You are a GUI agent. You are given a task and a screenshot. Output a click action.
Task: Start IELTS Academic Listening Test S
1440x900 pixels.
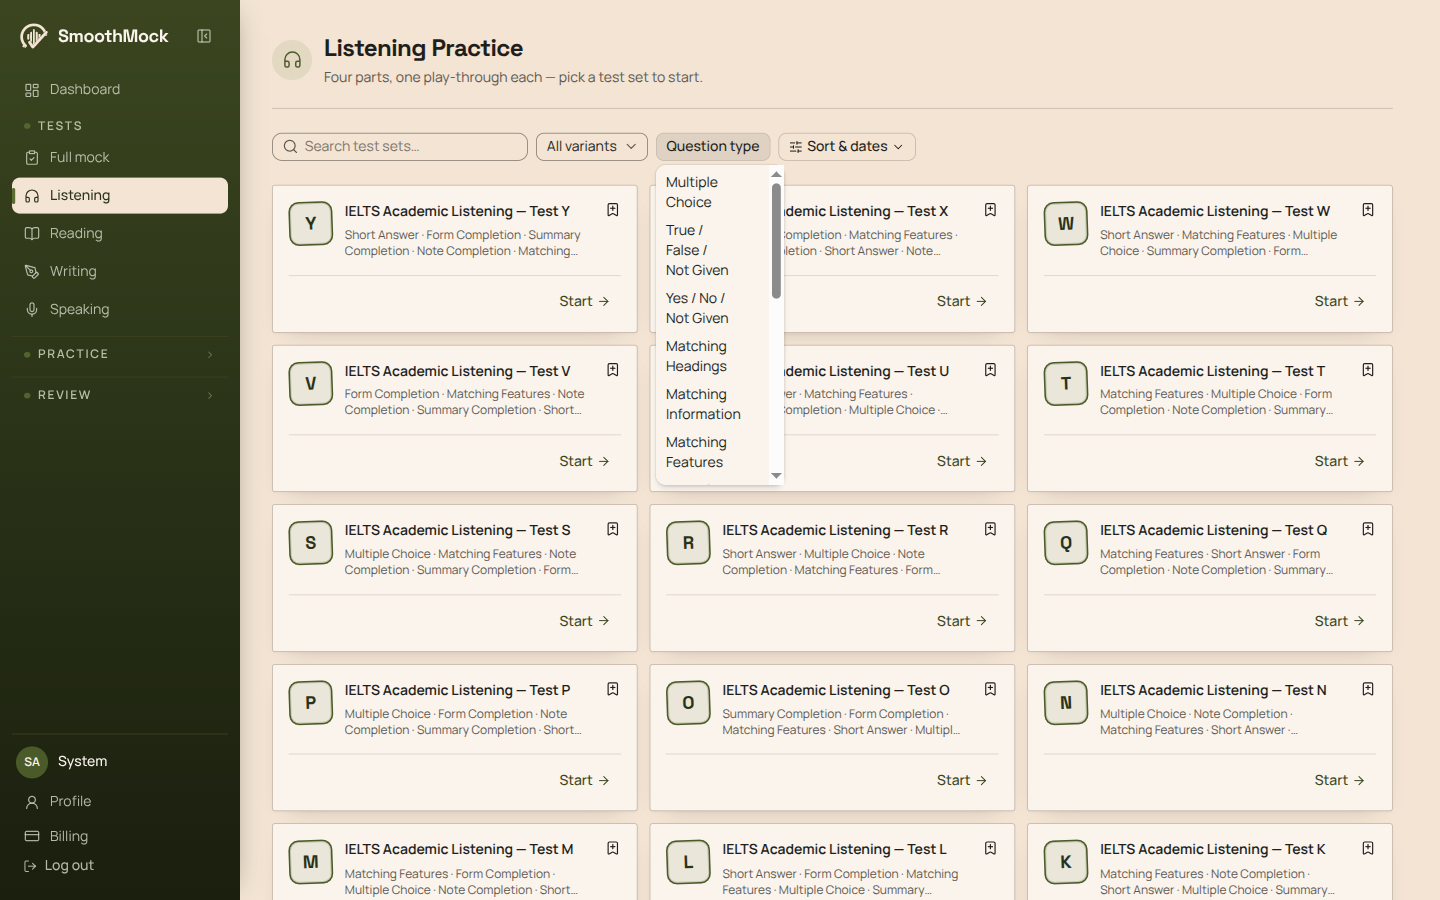(x=585, y=622)
